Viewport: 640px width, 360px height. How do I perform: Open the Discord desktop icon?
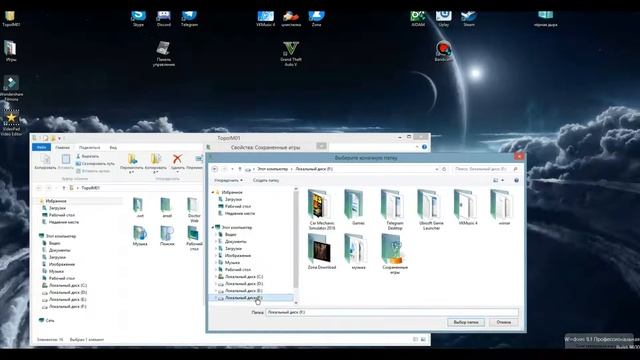click(x=164, y=18)
